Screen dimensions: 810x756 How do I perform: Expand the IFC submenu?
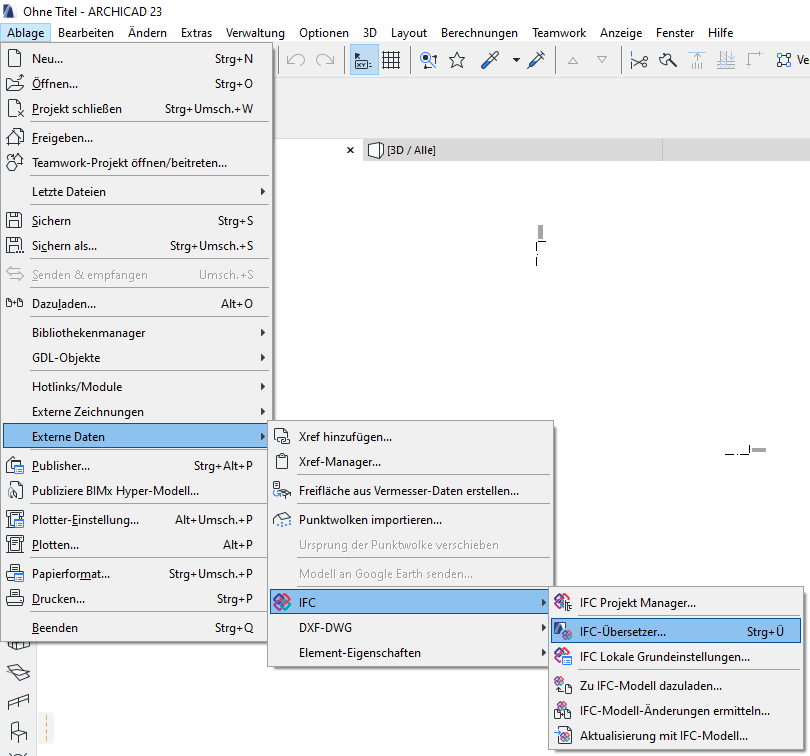(x=410, y=603)
